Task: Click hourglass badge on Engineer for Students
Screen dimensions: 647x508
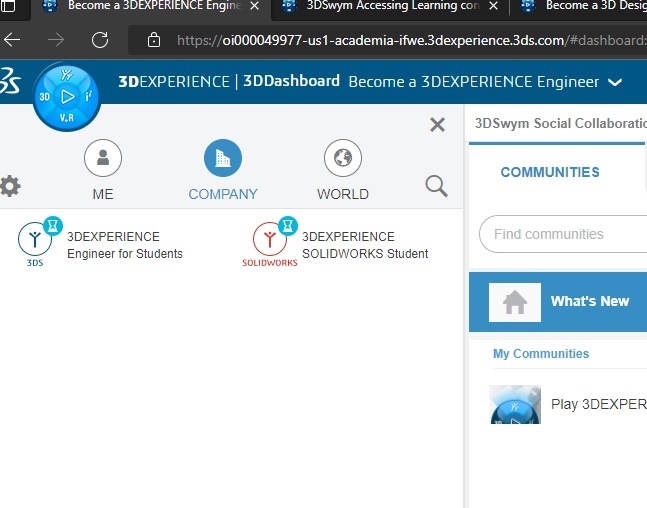Action: [x=53, y=226]
